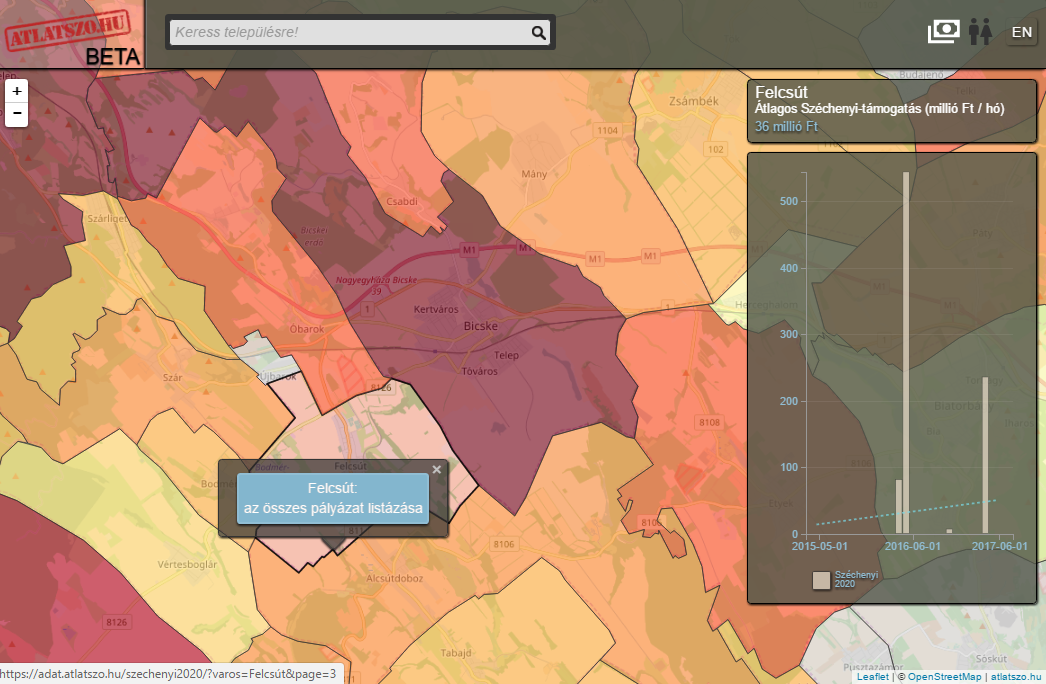Close the Felcsút popup

tap(436, 469)
